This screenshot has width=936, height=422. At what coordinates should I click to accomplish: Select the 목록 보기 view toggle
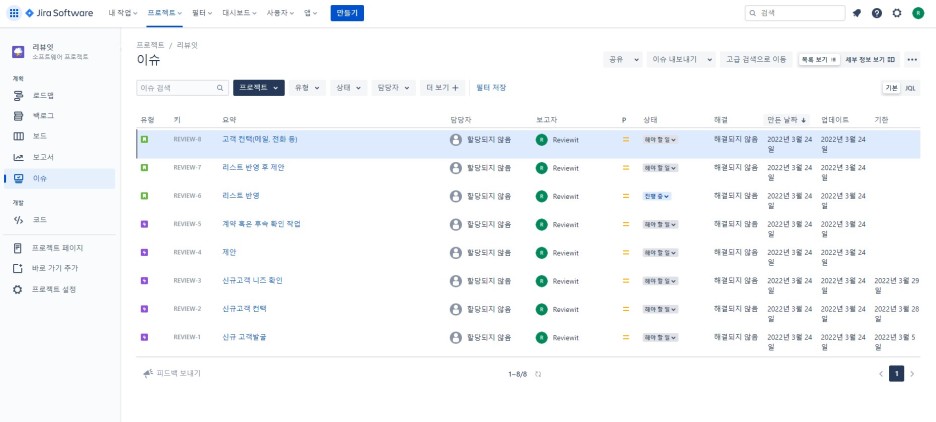(818, 60)
